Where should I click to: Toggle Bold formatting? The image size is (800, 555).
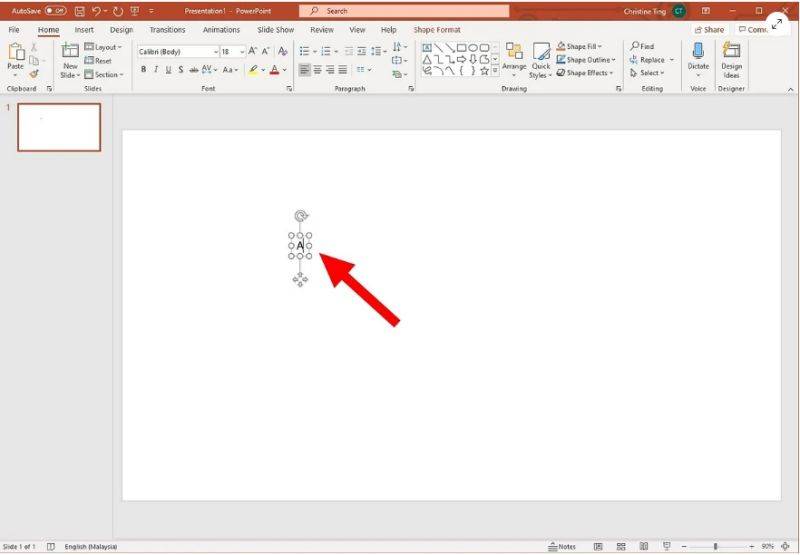(x=143, y=69)
